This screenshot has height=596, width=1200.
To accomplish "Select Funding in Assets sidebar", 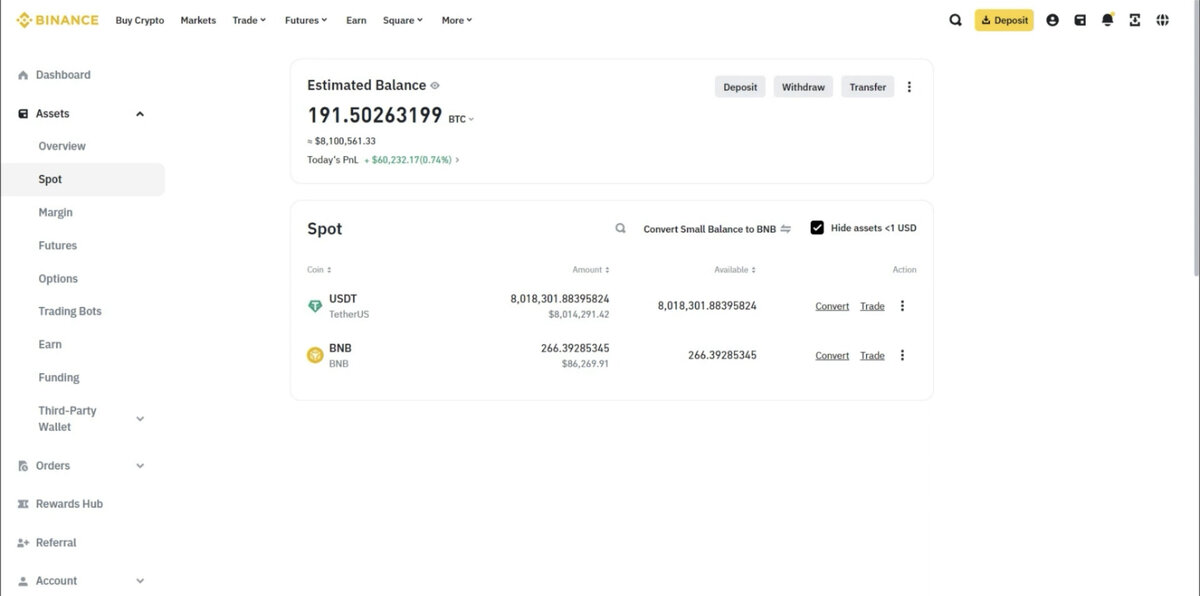I will coord(59,378).
